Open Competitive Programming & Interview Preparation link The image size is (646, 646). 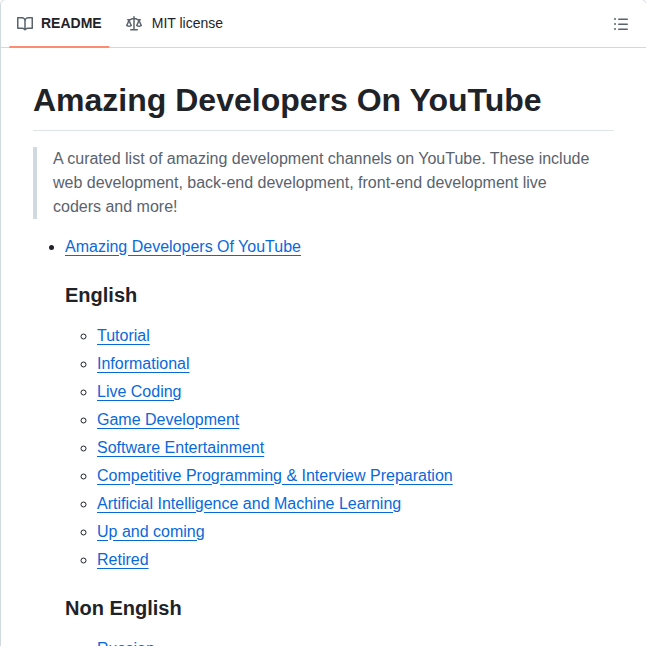pyautogui.click(x=275, y=476)
